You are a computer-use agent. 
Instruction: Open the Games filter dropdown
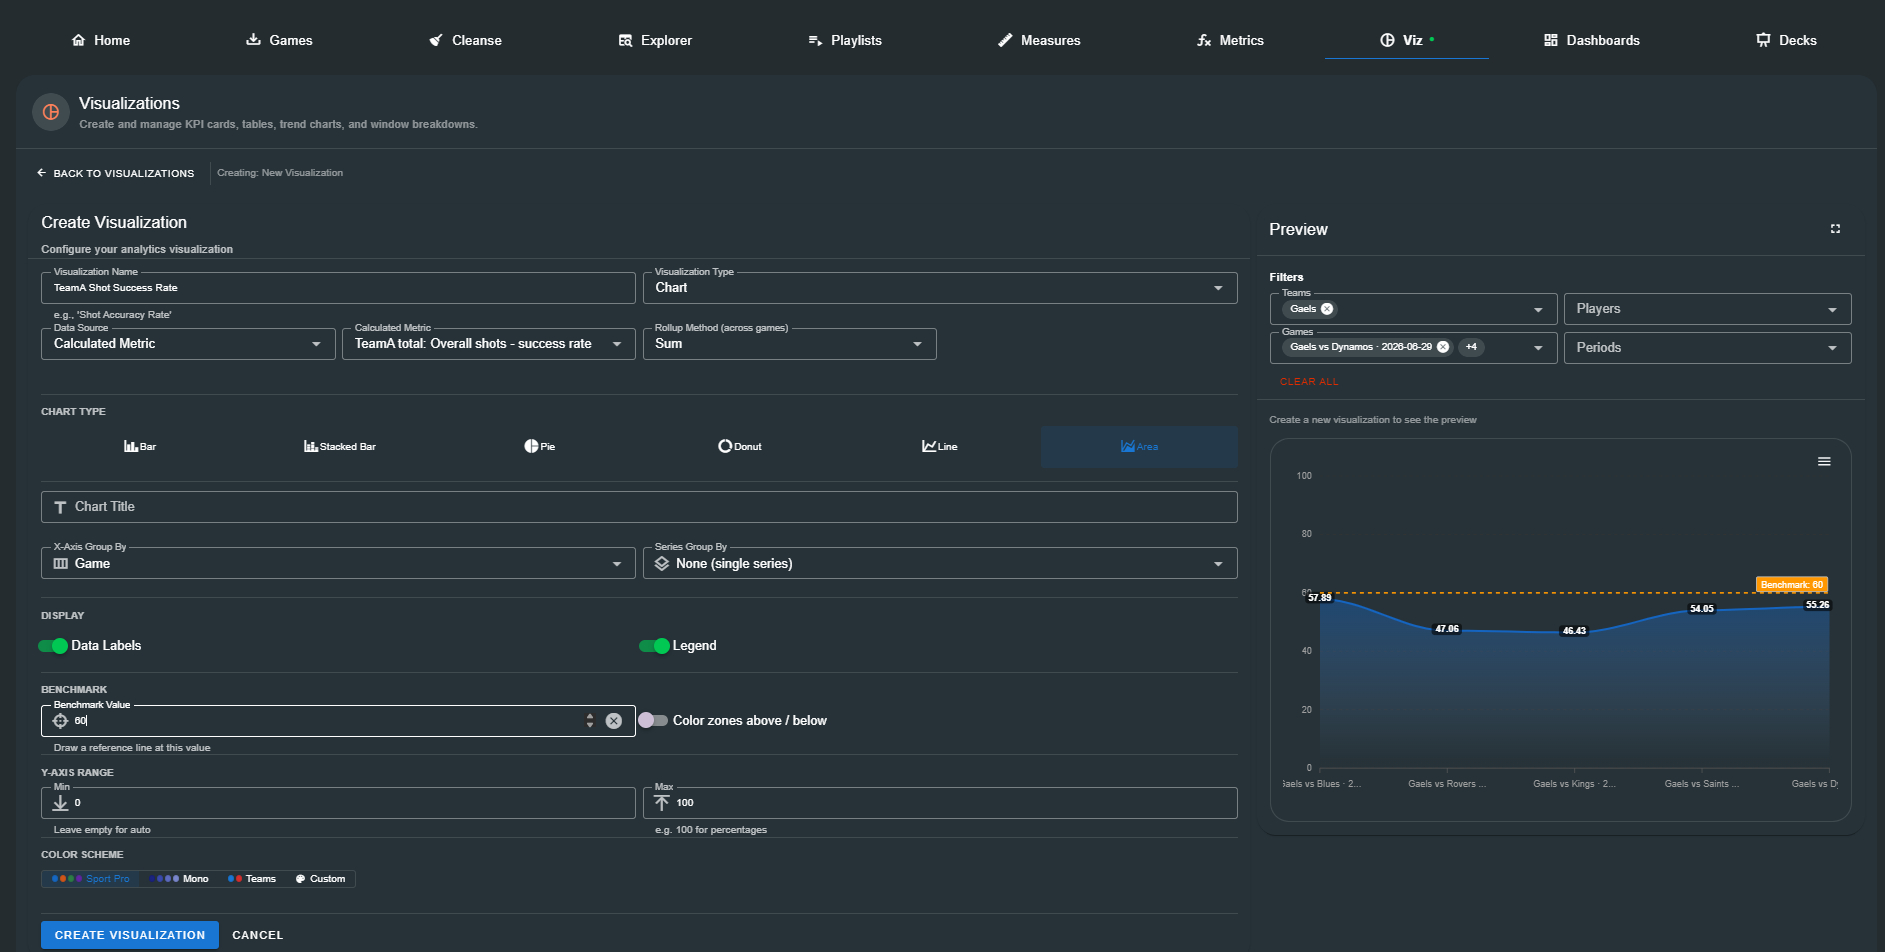[1538, 348]
